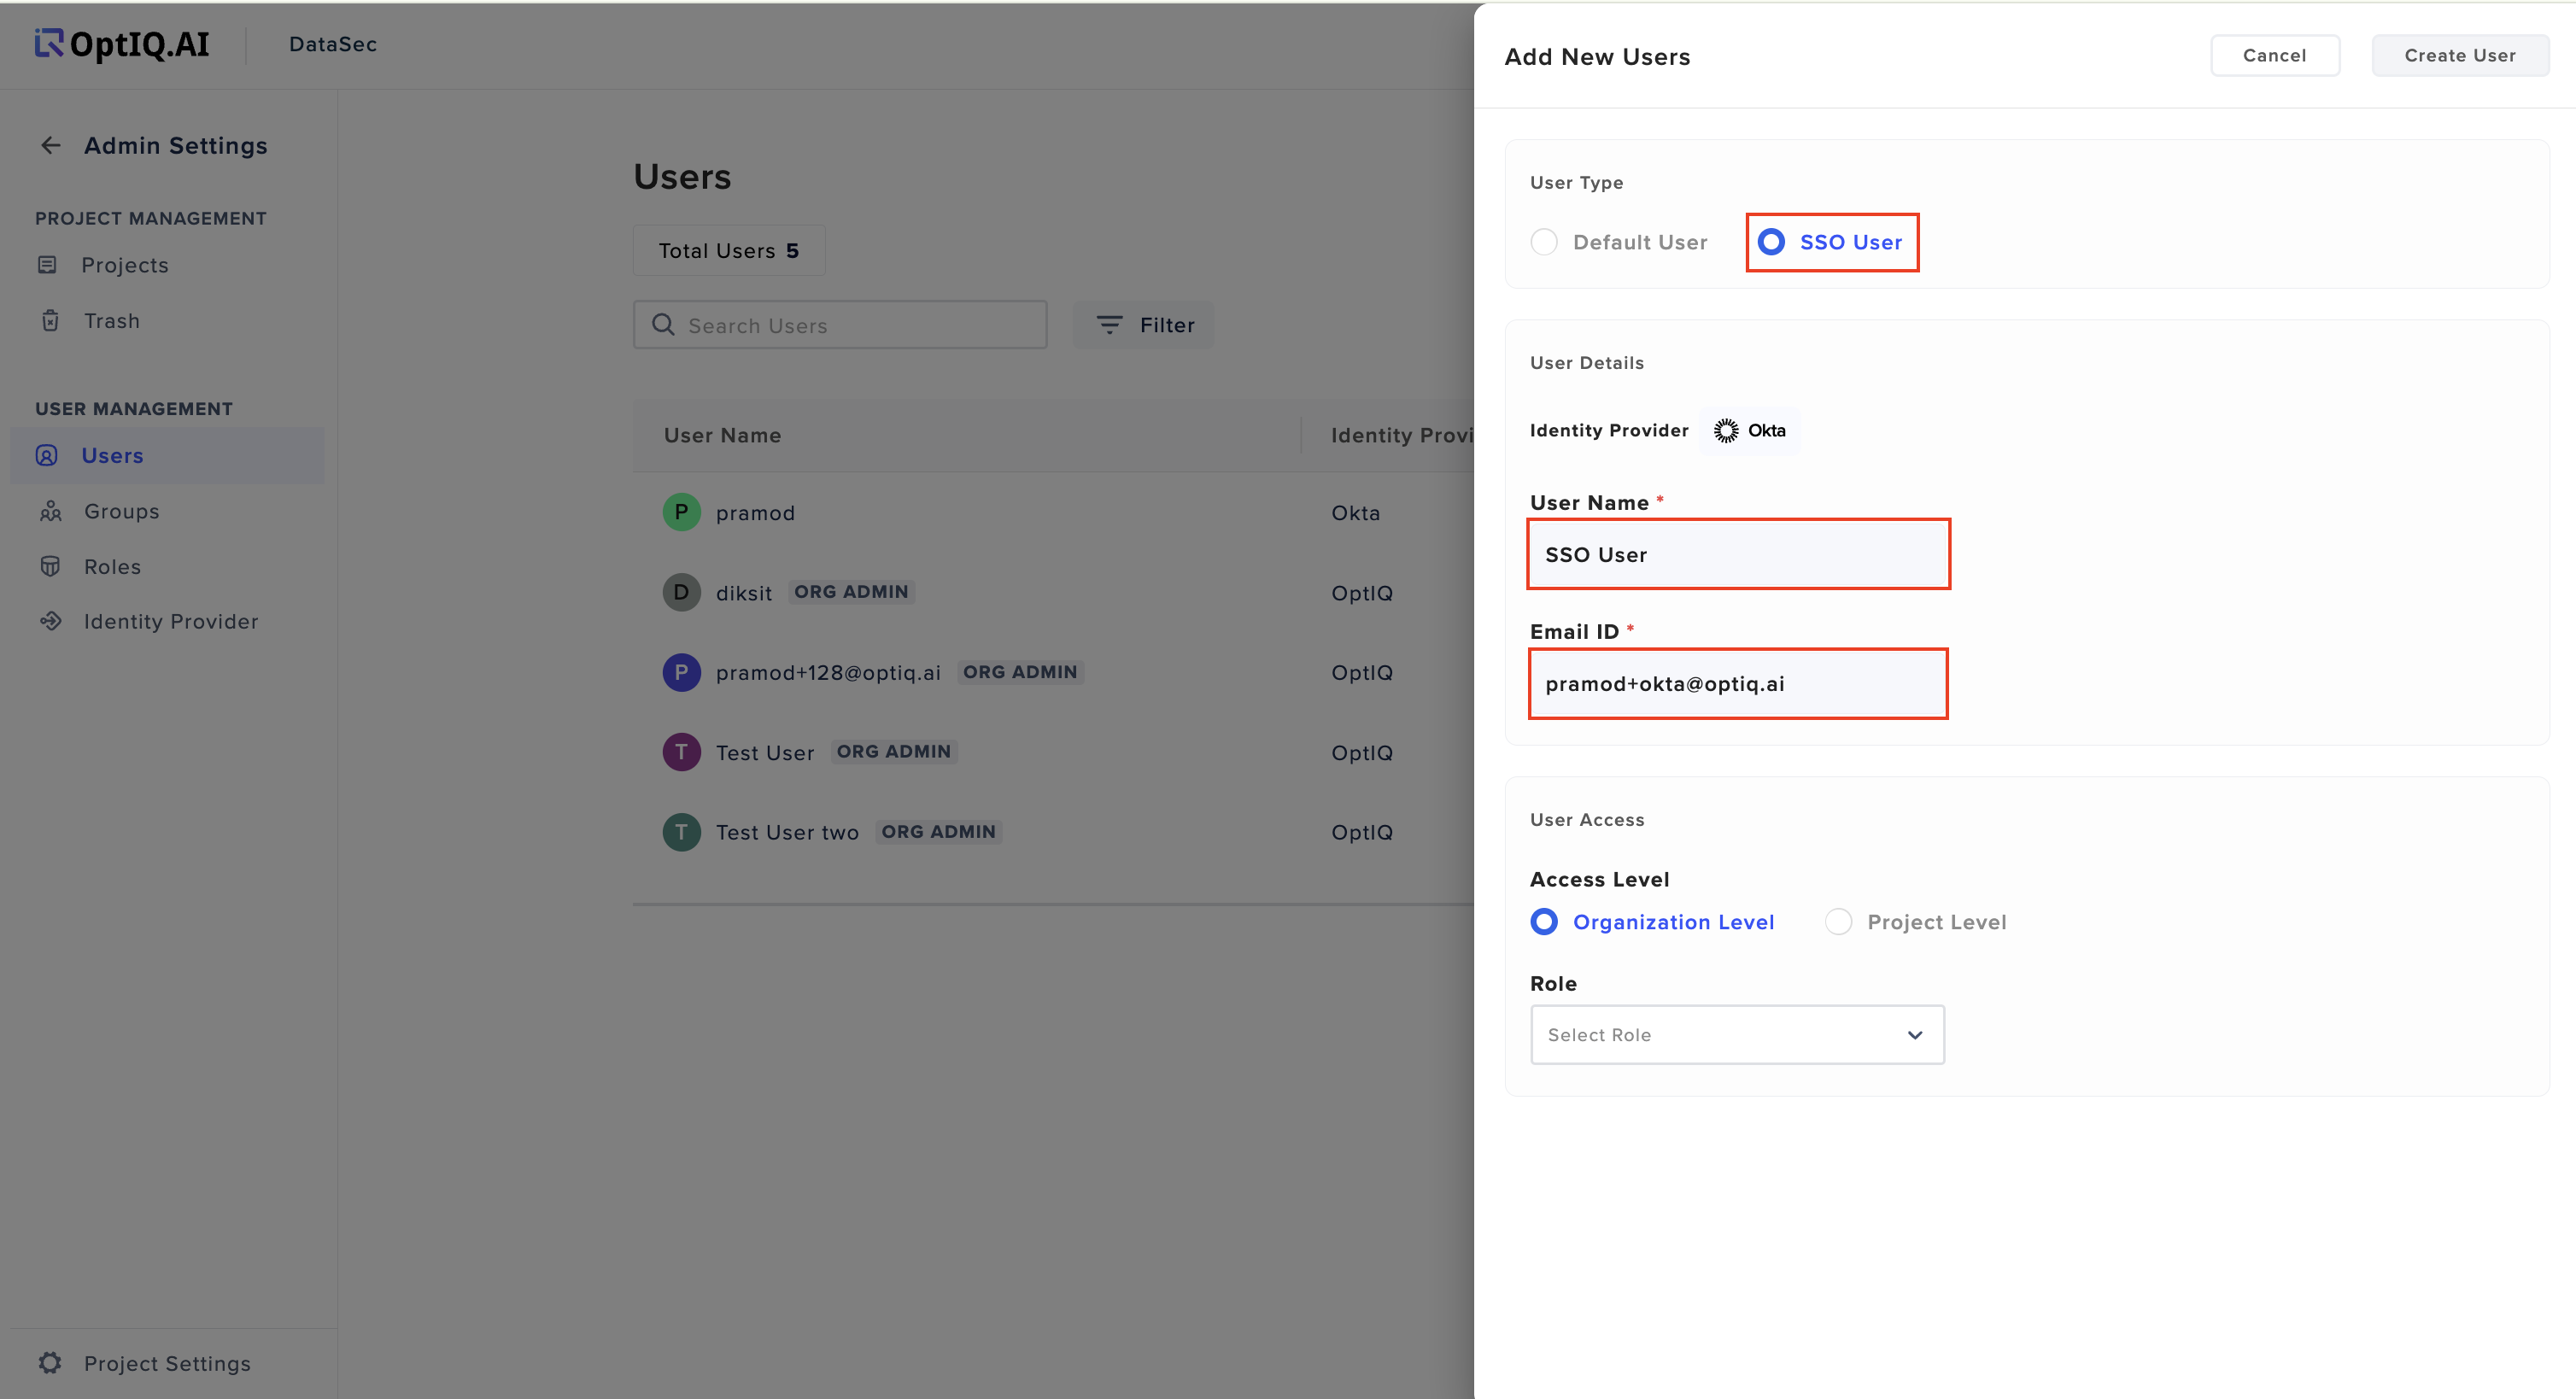Screen dimensions: 2576x1399
Task: Click the Test User purple avatar
Action: coord(681,752)
